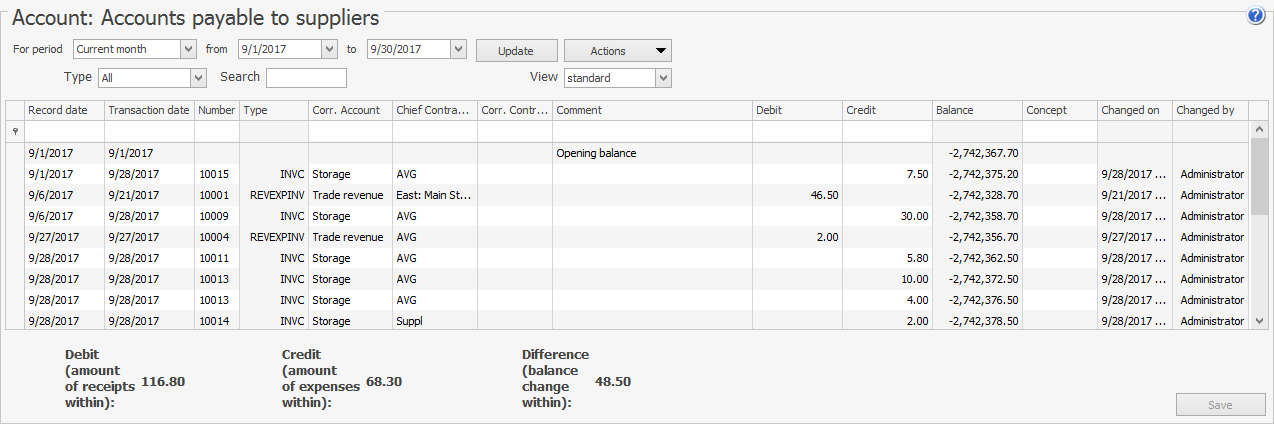Sort by Balance column header

tap(976, 110)
